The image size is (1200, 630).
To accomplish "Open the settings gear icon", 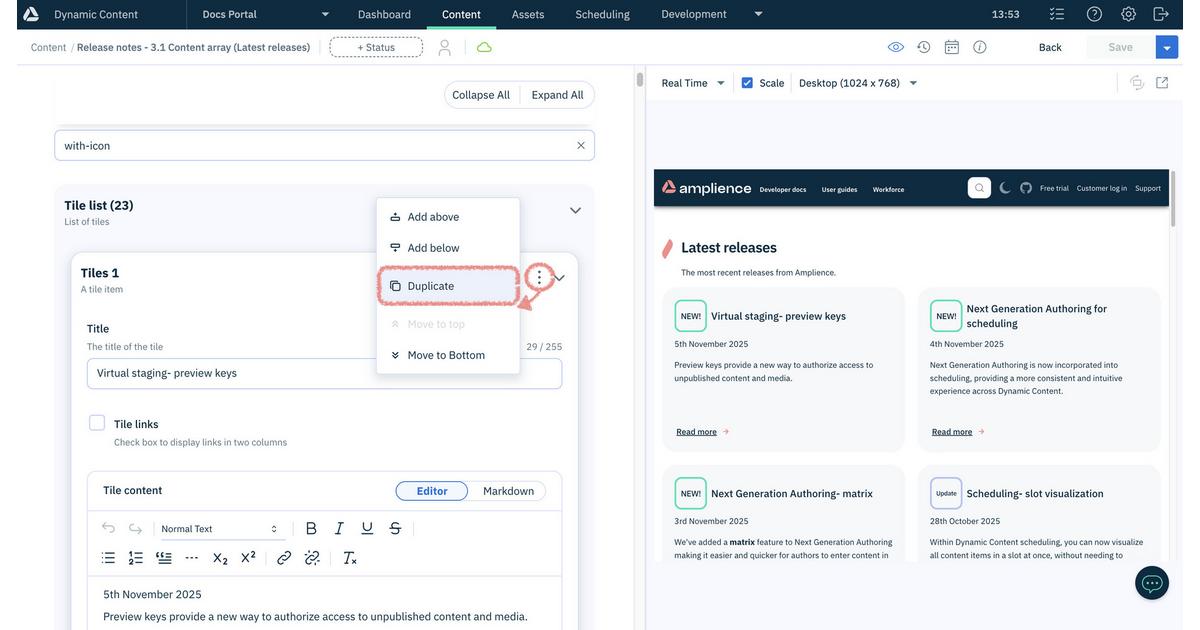I will 1128,14.
